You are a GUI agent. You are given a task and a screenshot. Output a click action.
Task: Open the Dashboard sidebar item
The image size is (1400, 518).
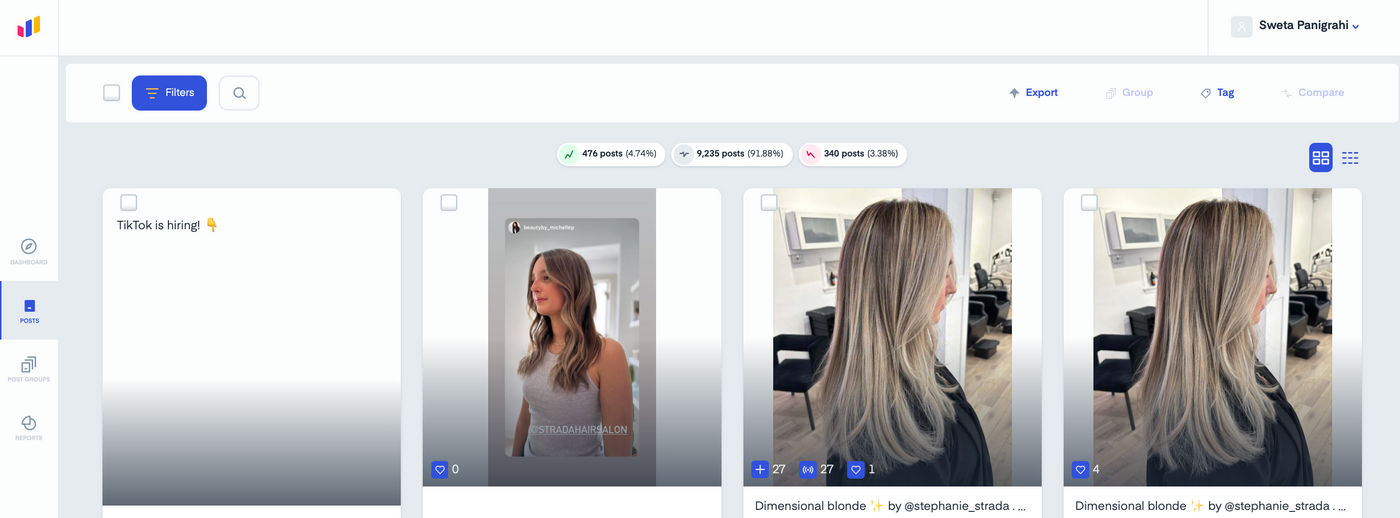[29, 252]
